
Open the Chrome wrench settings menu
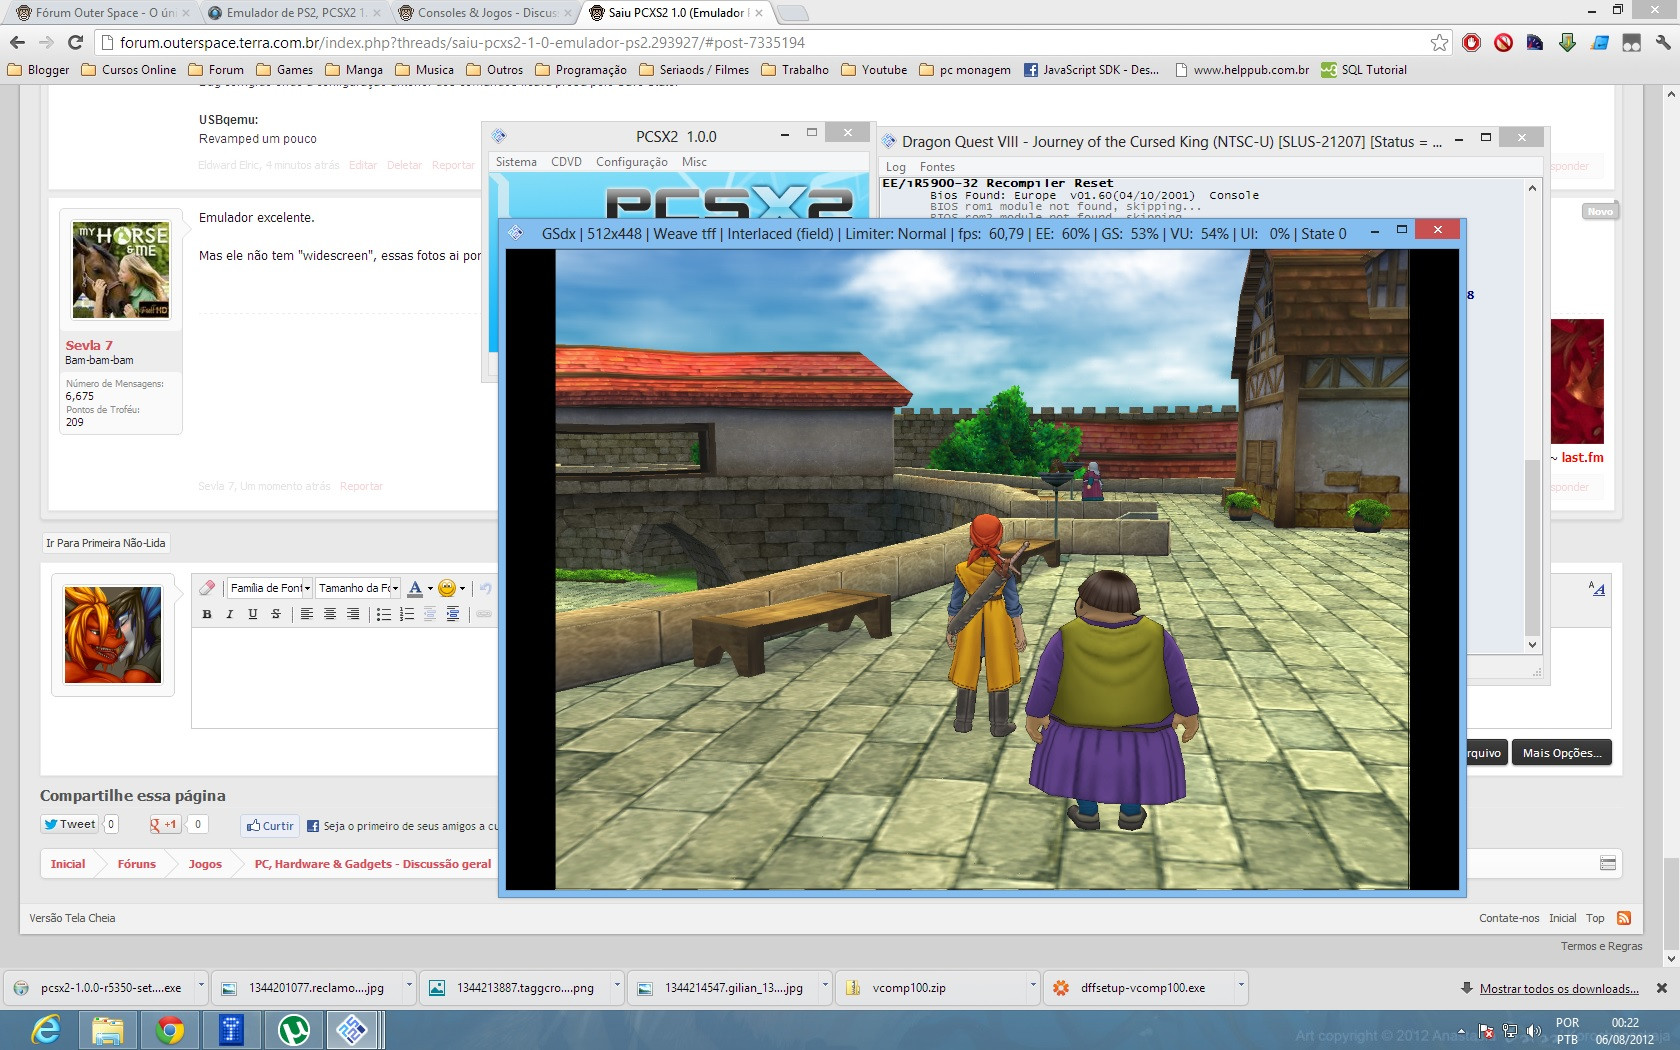tap(1663, 42)
